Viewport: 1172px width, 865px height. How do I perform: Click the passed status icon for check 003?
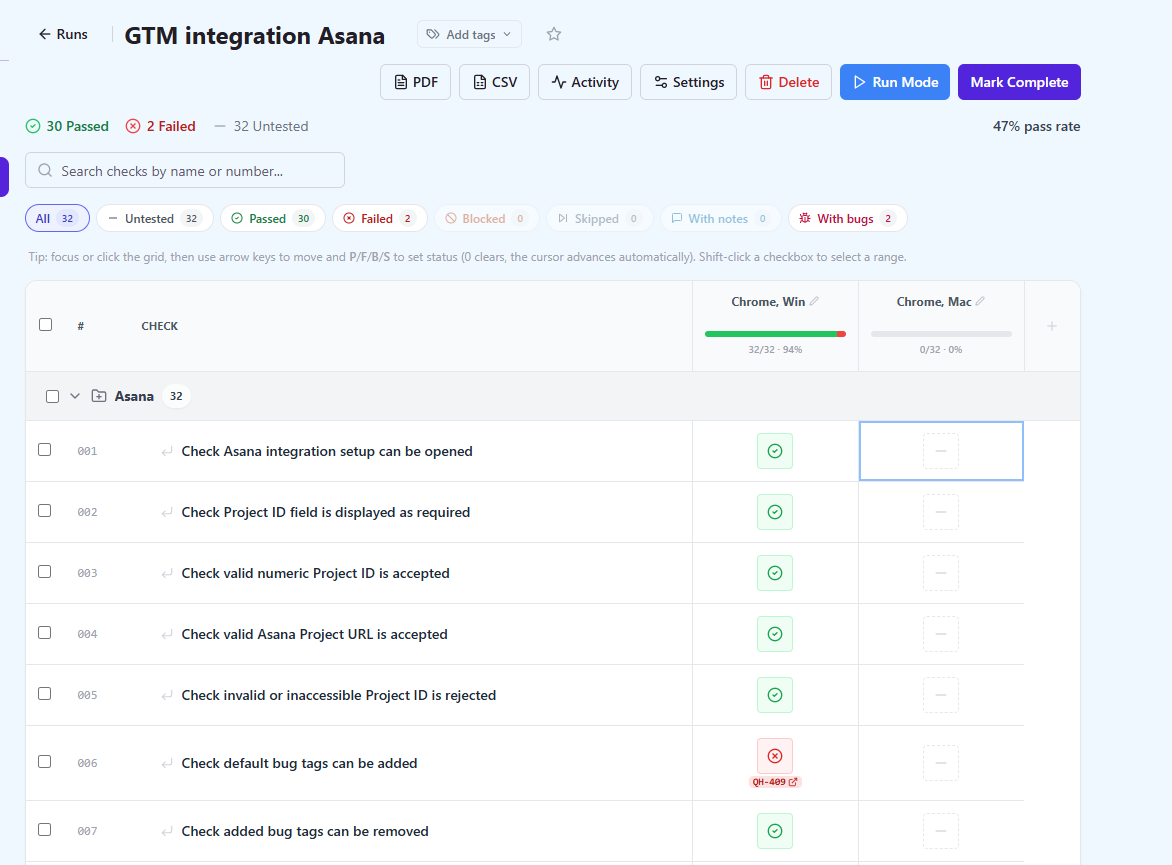[x=775, y=573]
